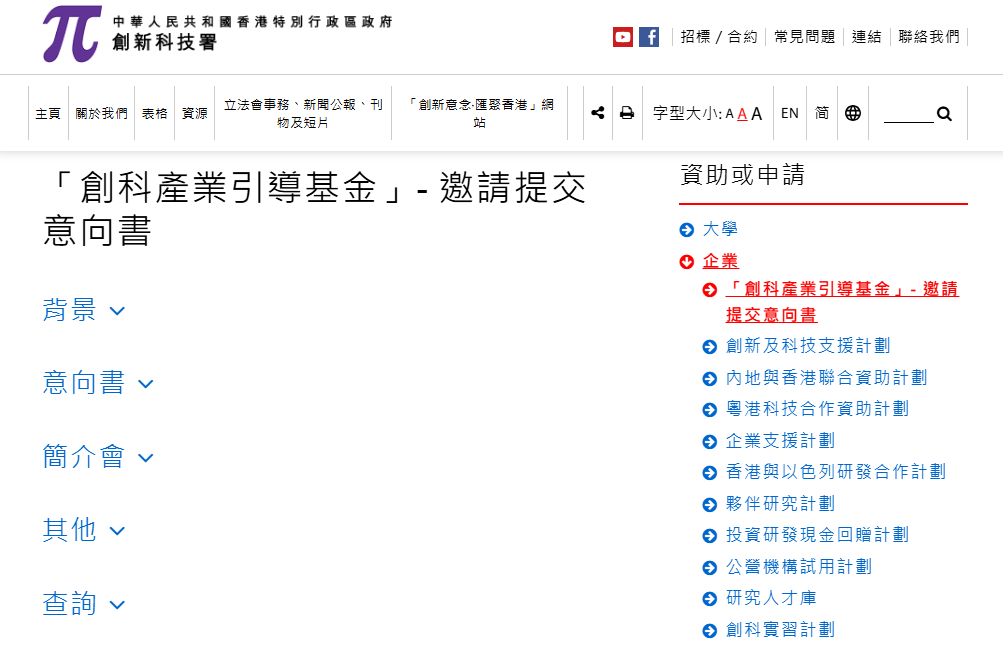Open the Facebook page icon

649,37
